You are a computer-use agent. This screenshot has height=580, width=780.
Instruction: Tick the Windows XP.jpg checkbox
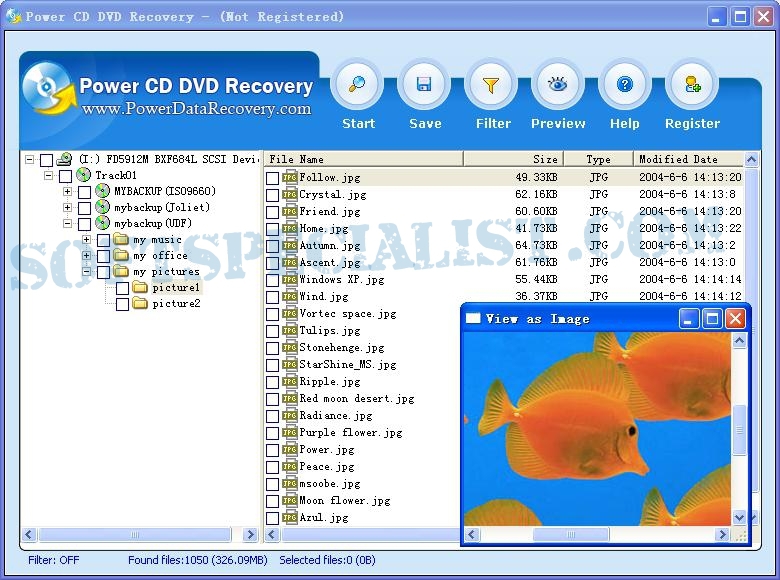point(272,280)
